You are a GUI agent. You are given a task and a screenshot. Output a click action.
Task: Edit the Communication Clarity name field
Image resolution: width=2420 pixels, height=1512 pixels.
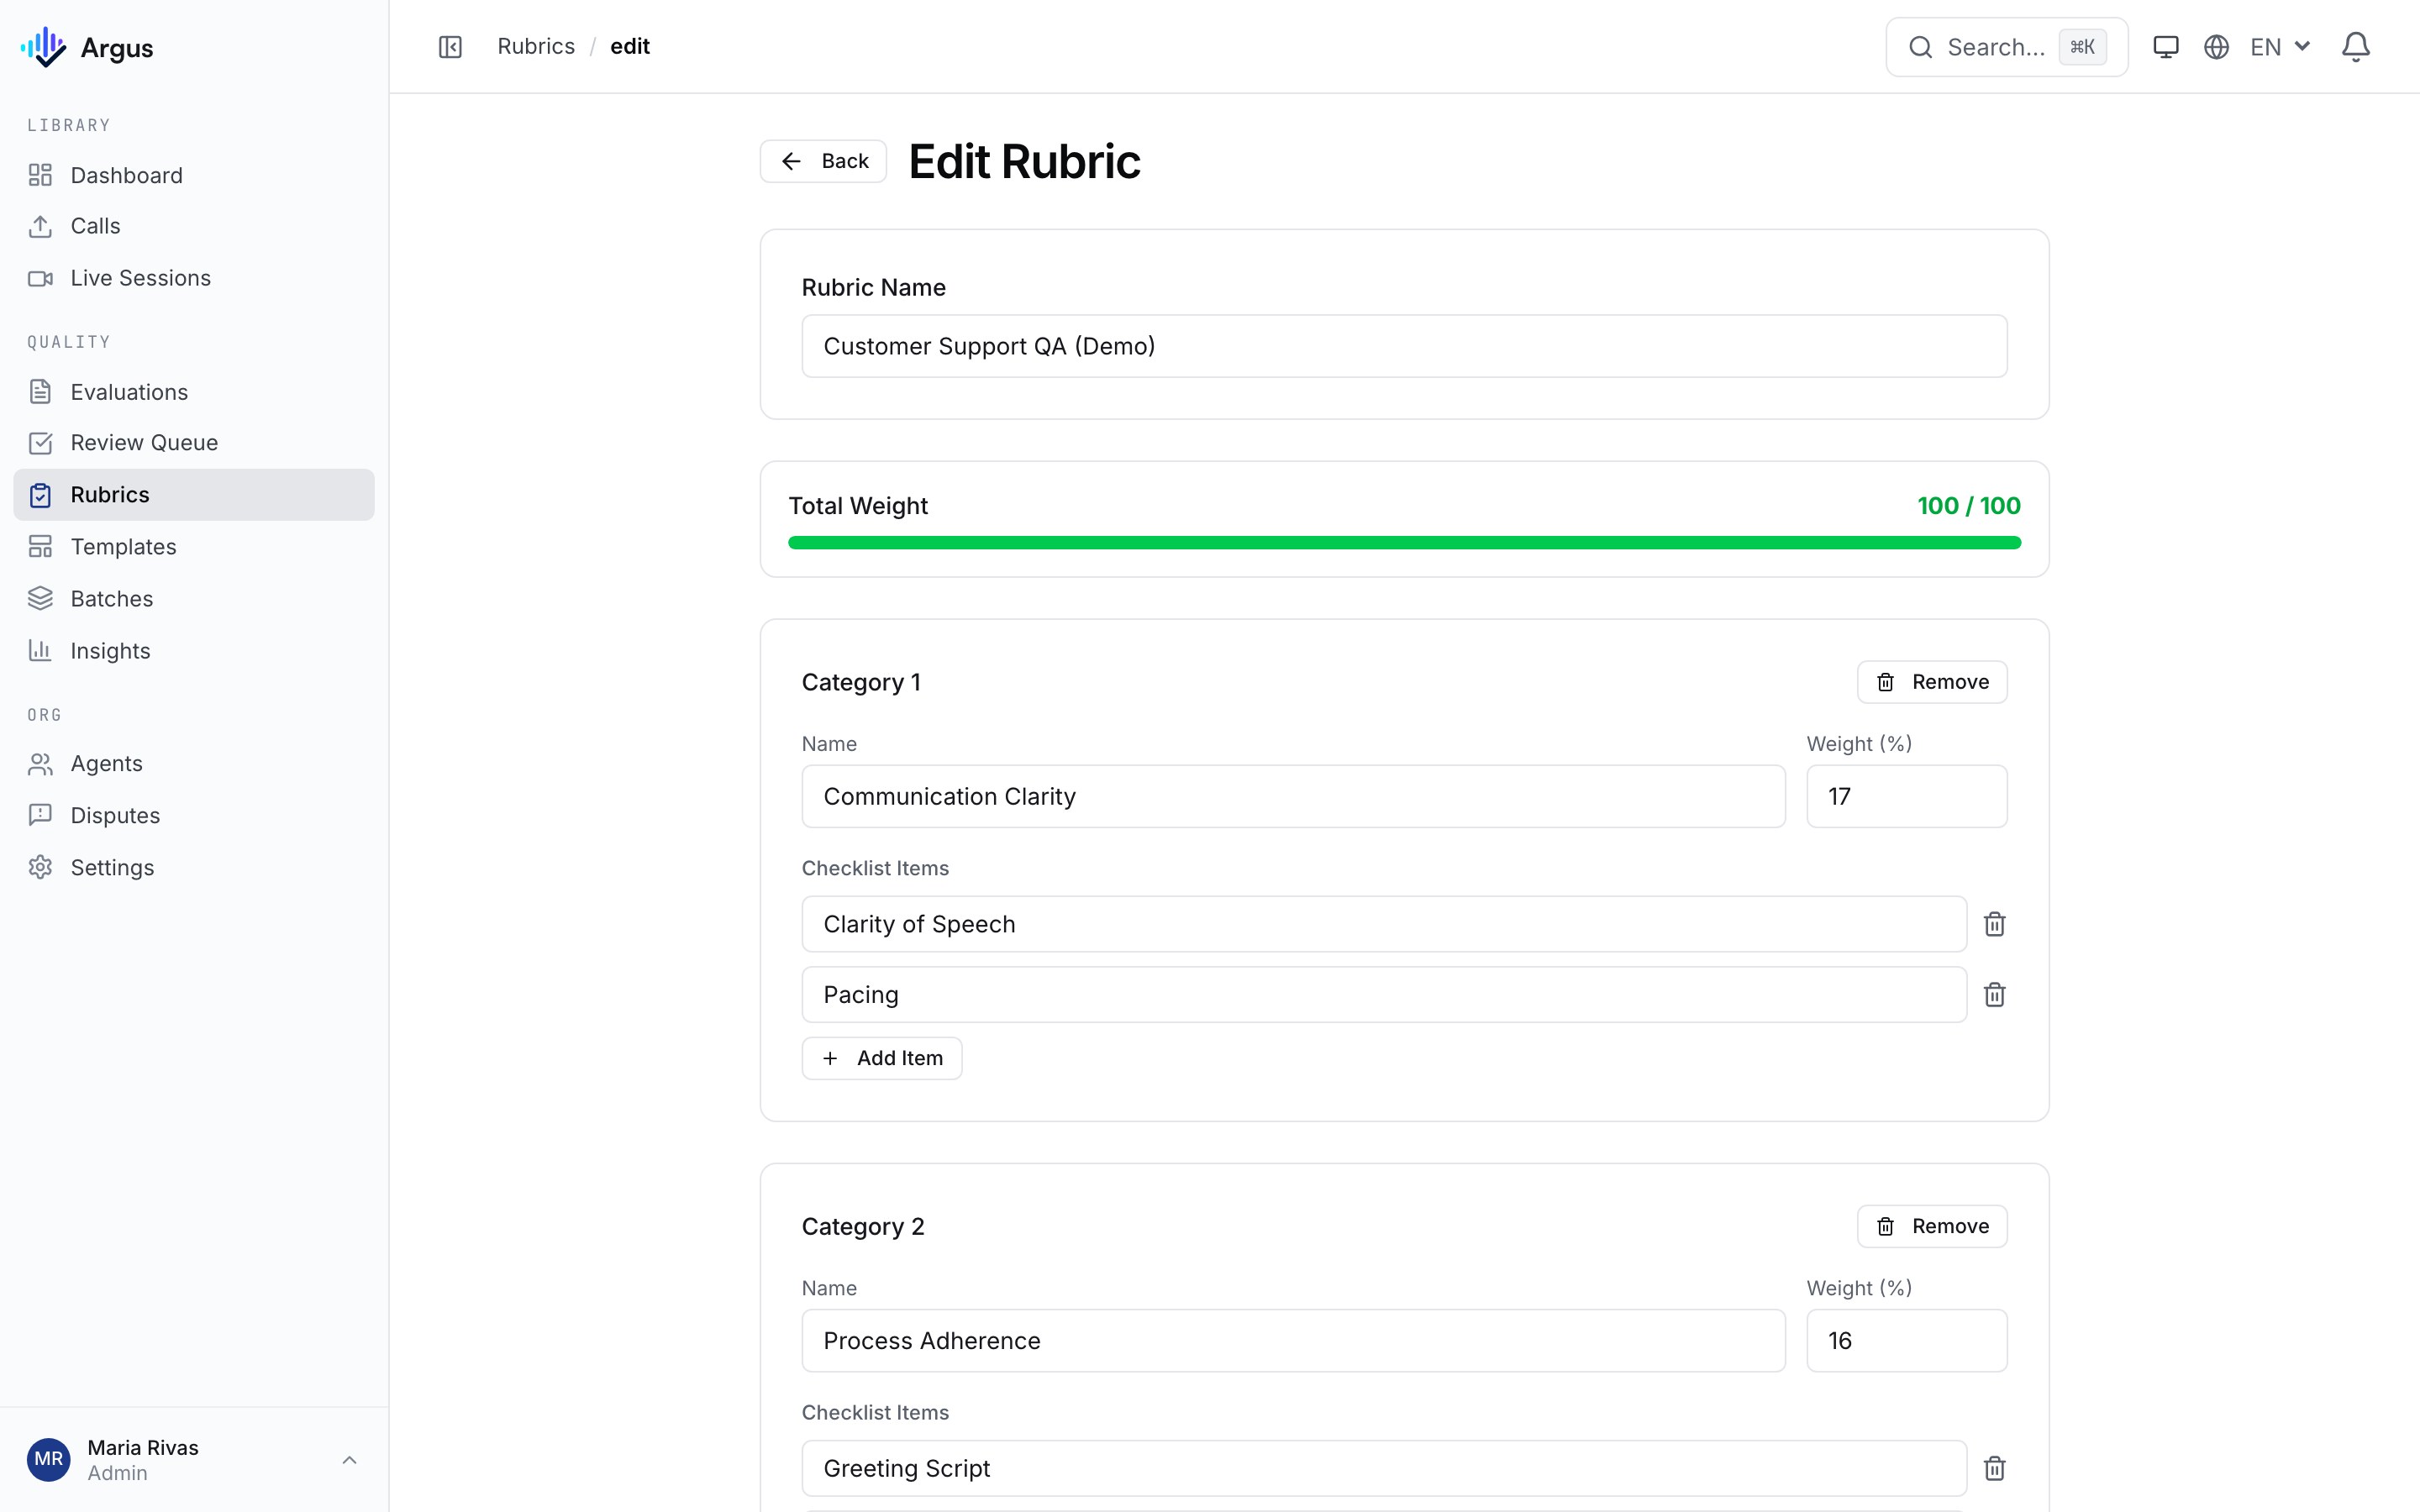pos(1293,796)
